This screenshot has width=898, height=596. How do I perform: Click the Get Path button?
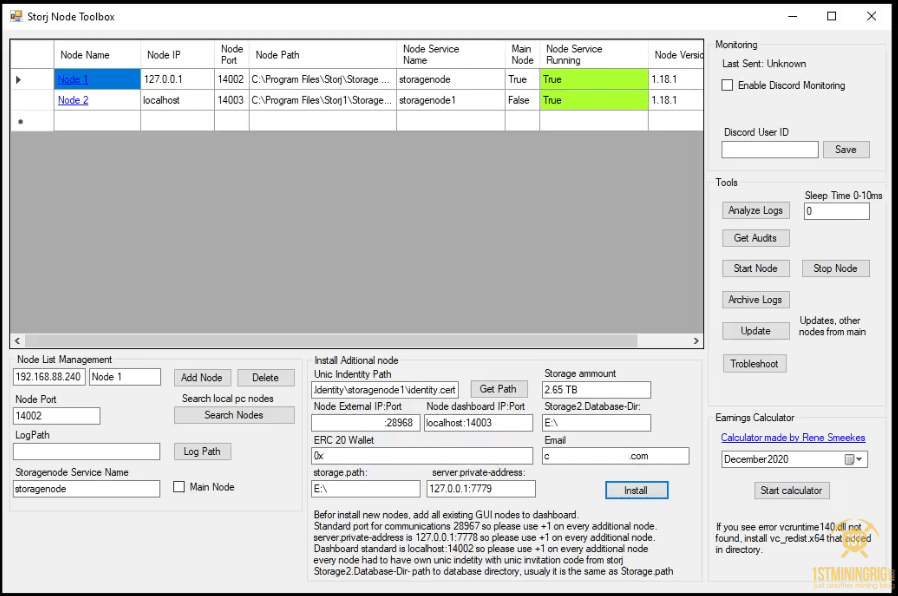(498, 389)
